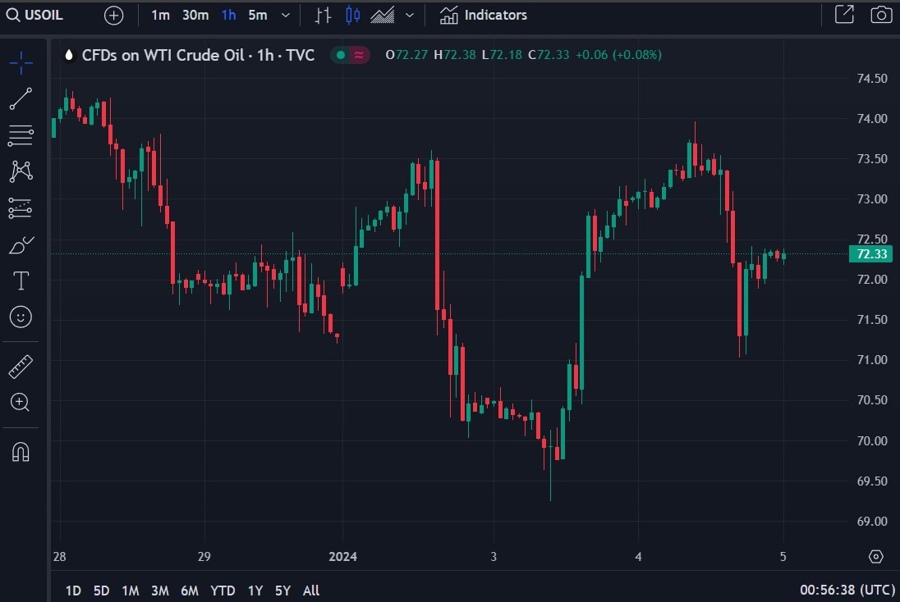Add symbol with the plus circle icon
Viewport: 900px width, 602px height.
pyautogui.click(x=114, y=15)
